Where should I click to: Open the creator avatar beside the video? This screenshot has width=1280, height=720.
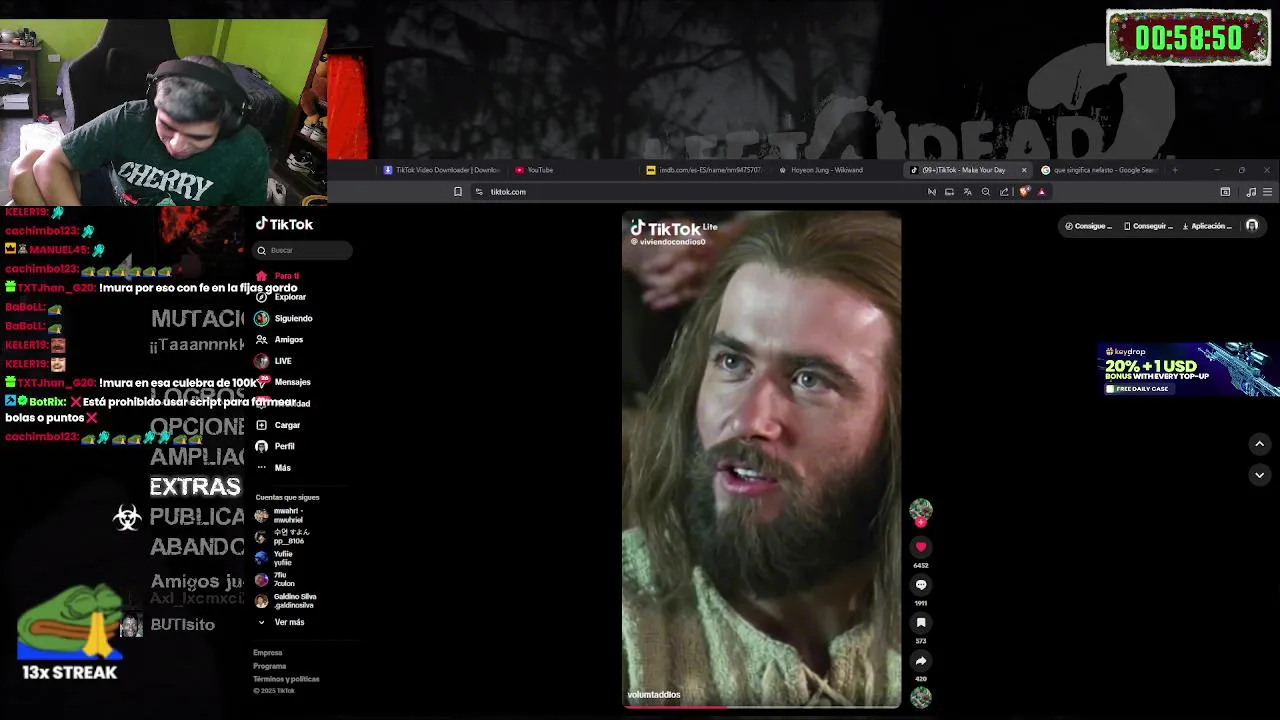point(921,510)
